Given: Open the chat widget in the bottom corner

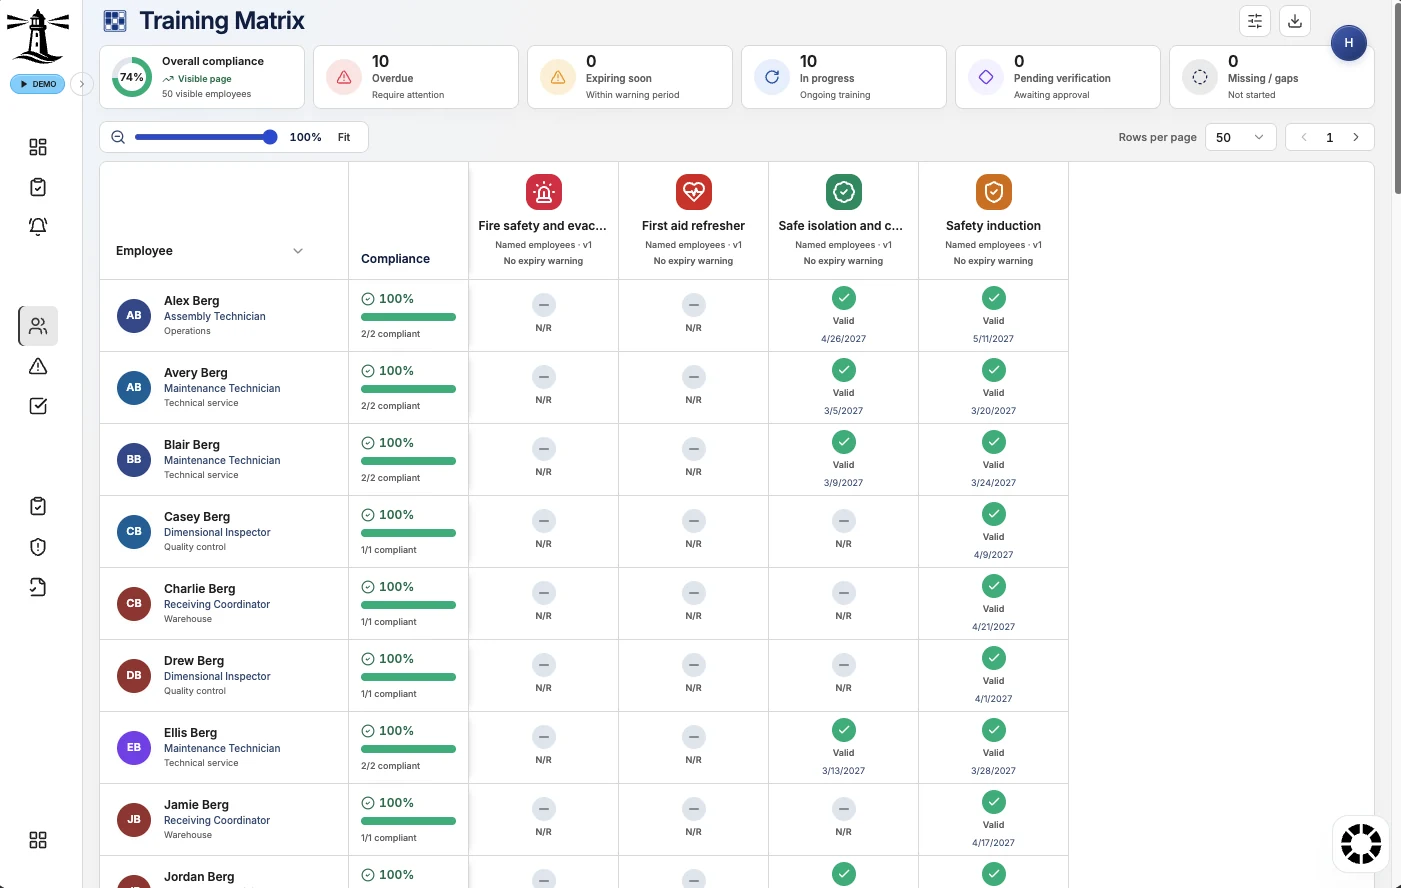Looking at the screenshot, I should coord(1361,844).
